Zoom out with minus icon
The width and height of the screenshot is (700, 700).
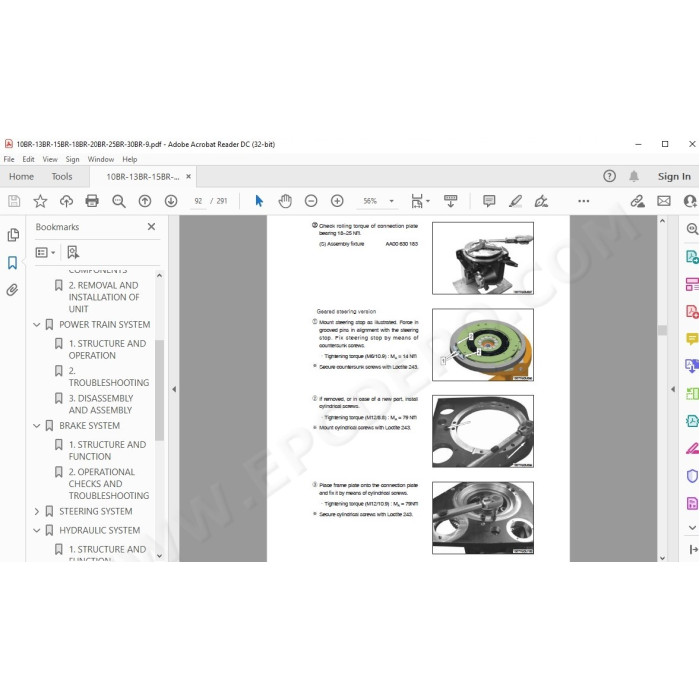311,201
